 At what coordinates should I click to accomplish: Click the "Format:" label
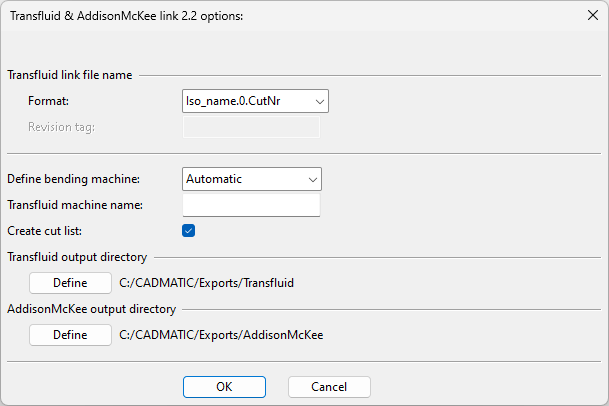tap(48, 100)
